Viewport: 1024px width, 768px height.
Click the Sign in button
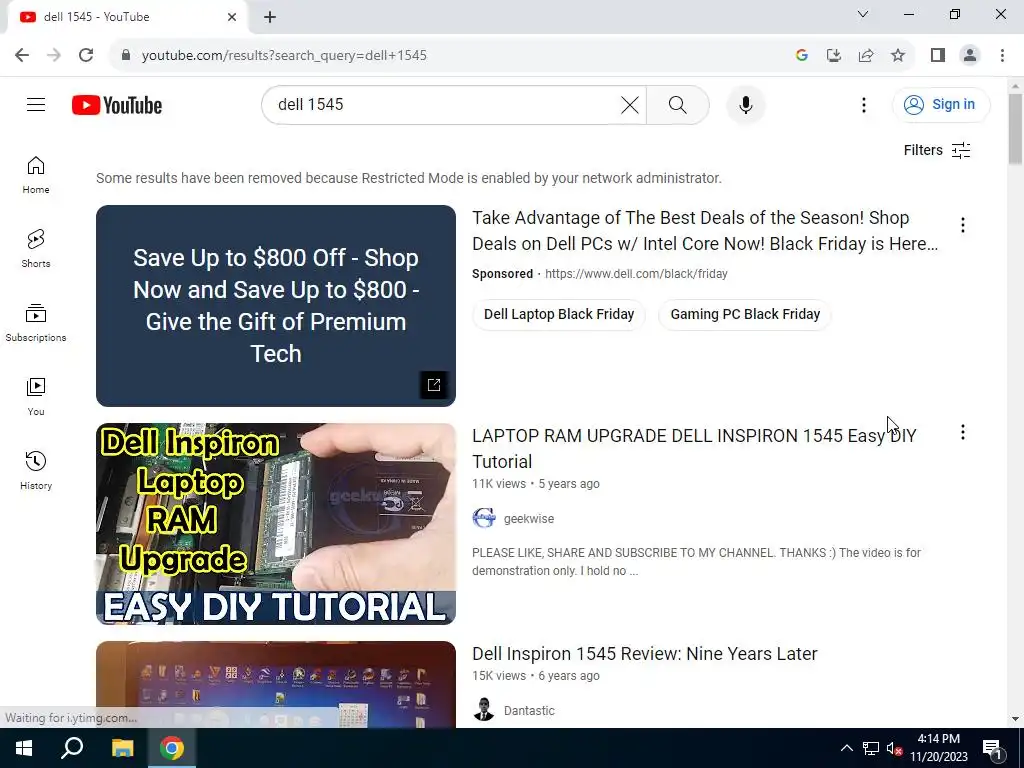[940, 104]
